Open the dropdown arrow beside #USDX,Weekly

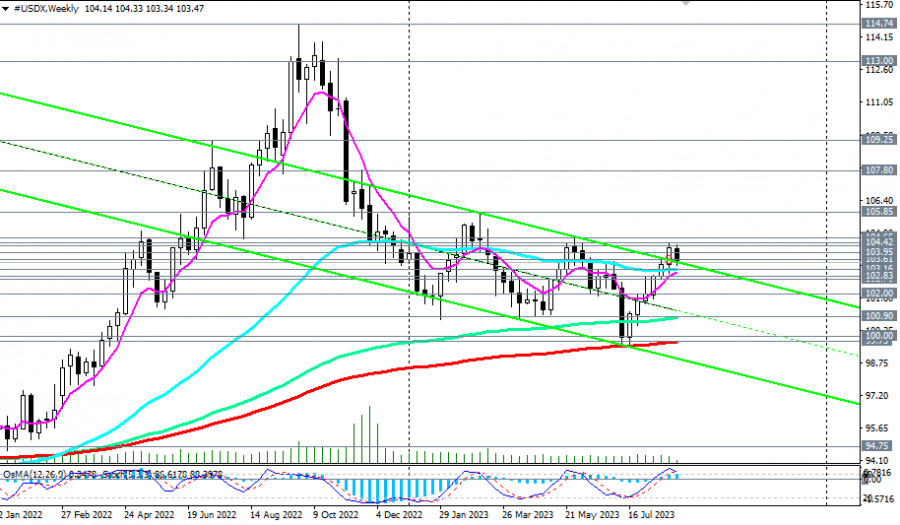click(6, 9)
